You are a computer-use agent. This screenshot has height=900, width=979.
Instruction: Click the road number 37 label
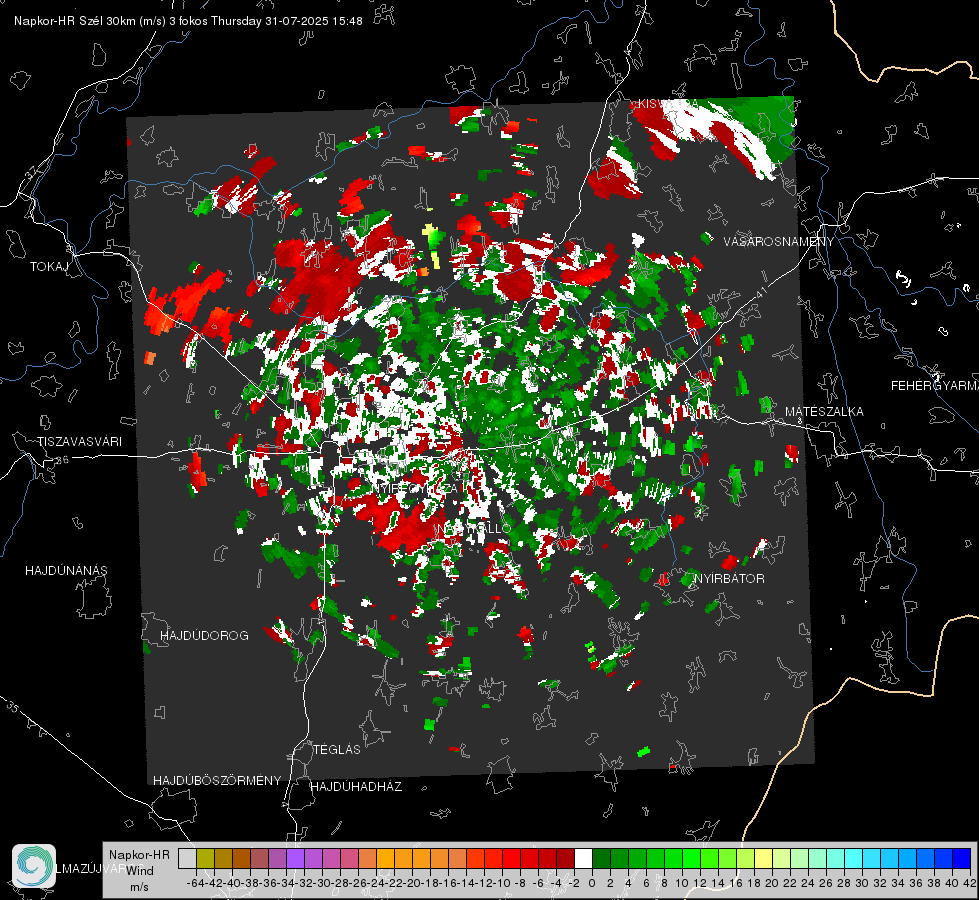click(31, 172)
